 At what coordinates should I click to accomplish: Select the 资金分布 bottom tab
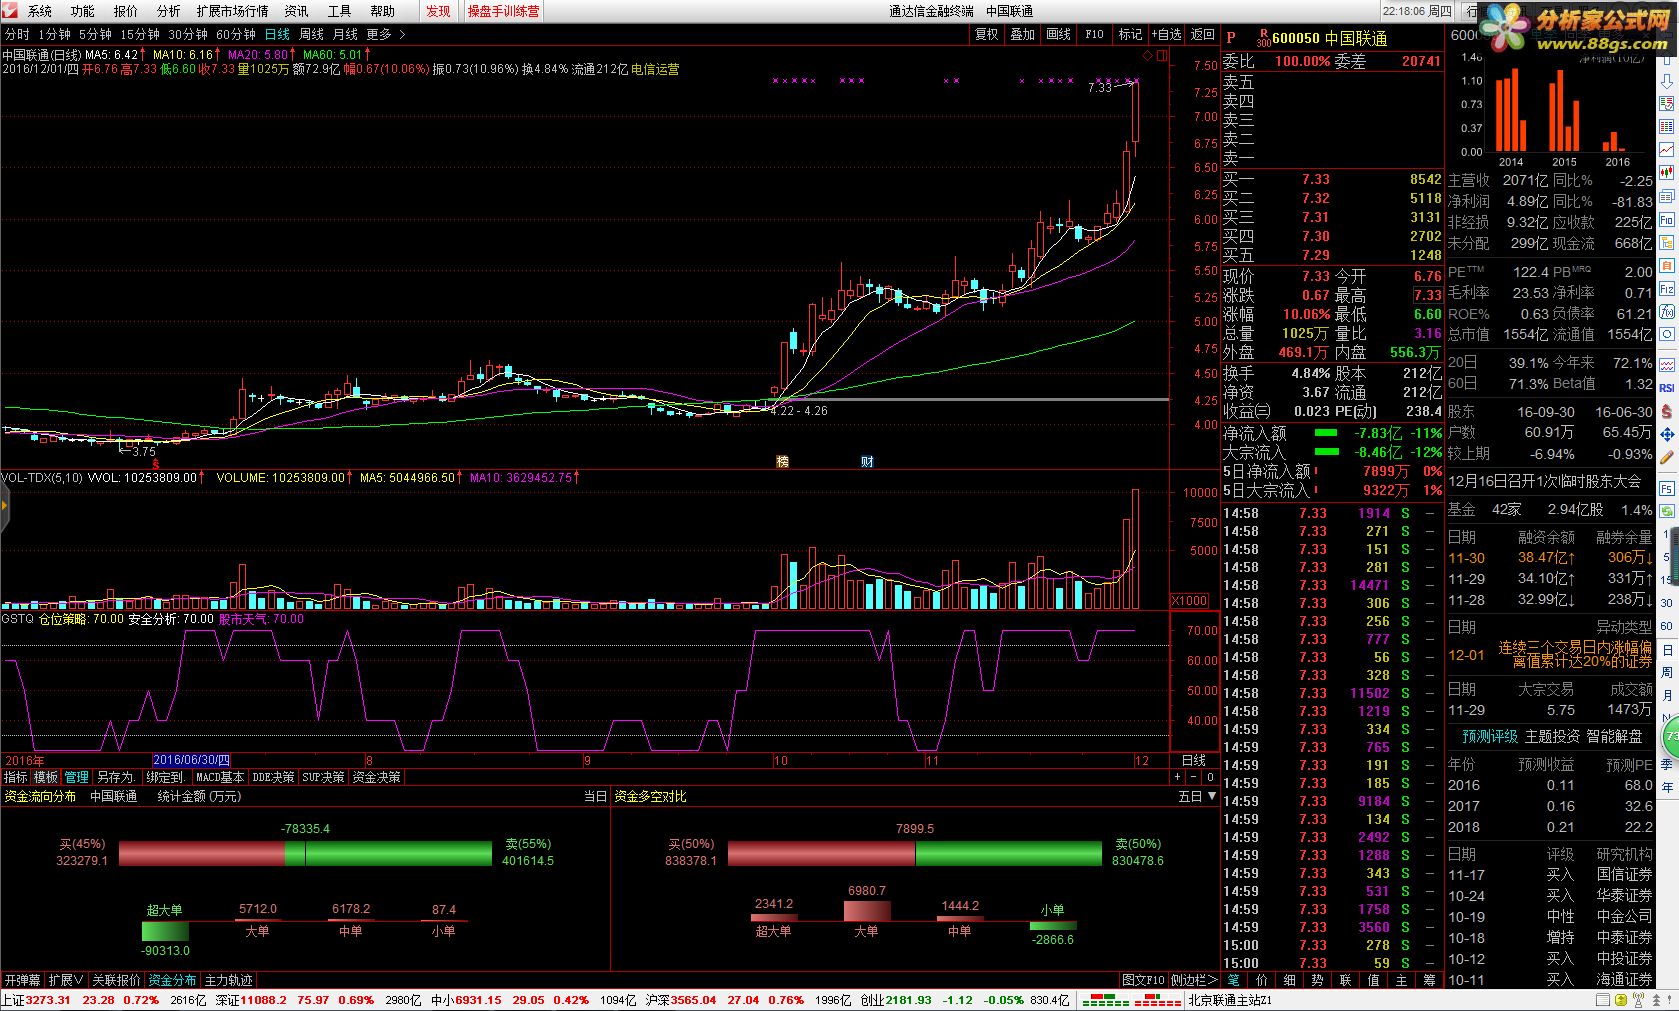(172, 980)
